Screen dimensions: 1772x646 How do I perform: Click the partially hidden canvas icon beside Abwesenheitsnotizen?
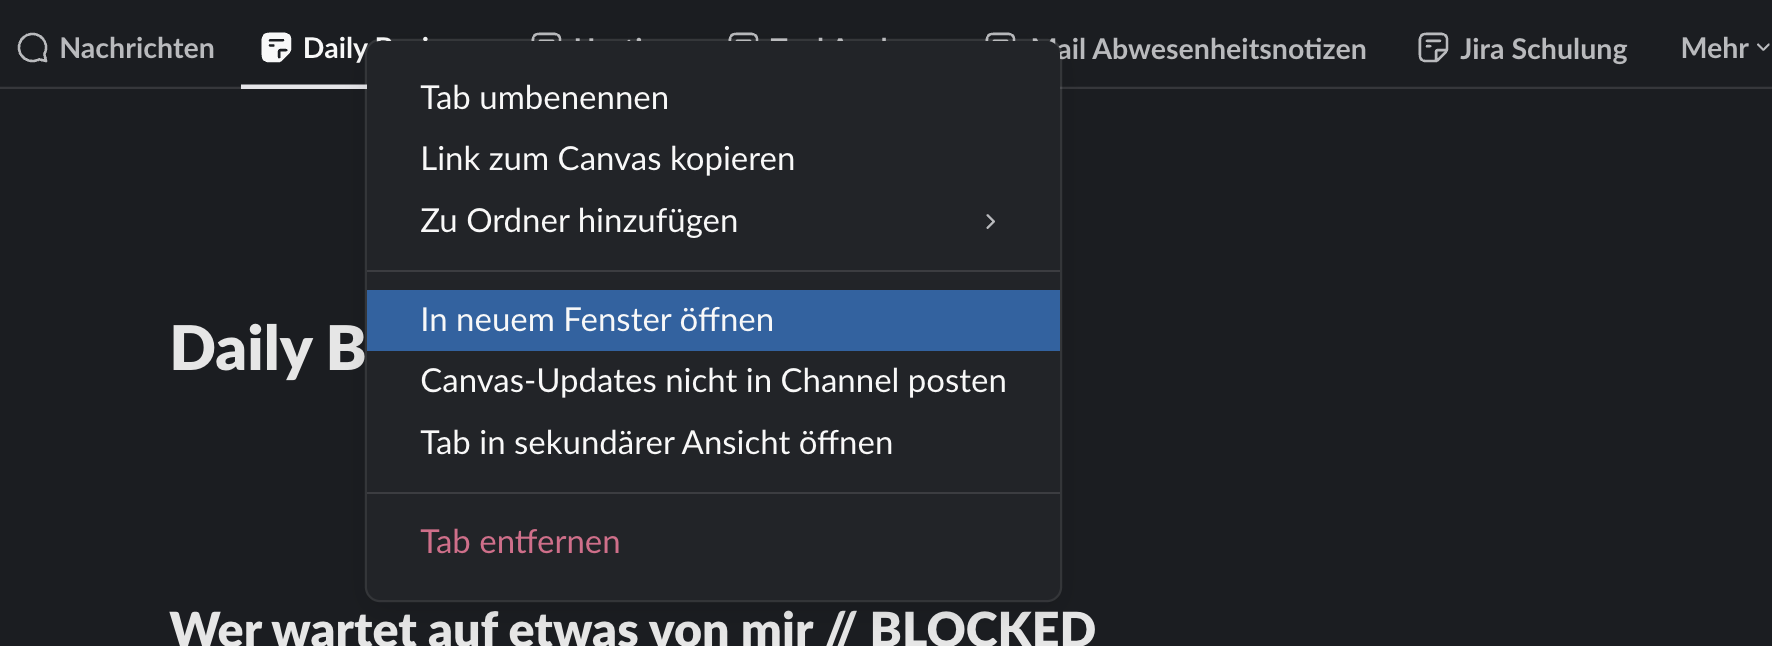[1000, 39]
